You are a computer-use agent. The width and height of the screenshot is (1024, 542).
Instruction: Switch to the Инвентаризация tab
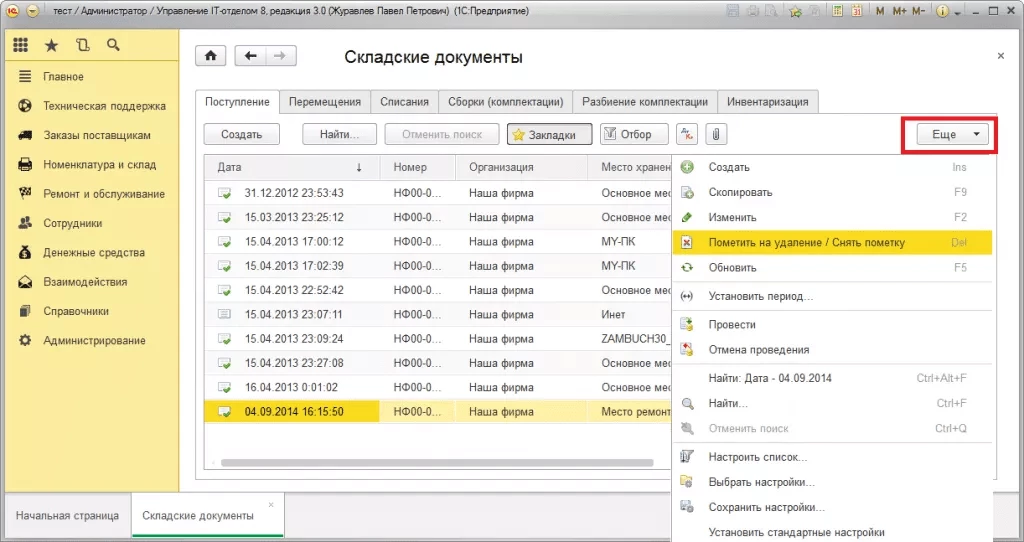(767, 102)
